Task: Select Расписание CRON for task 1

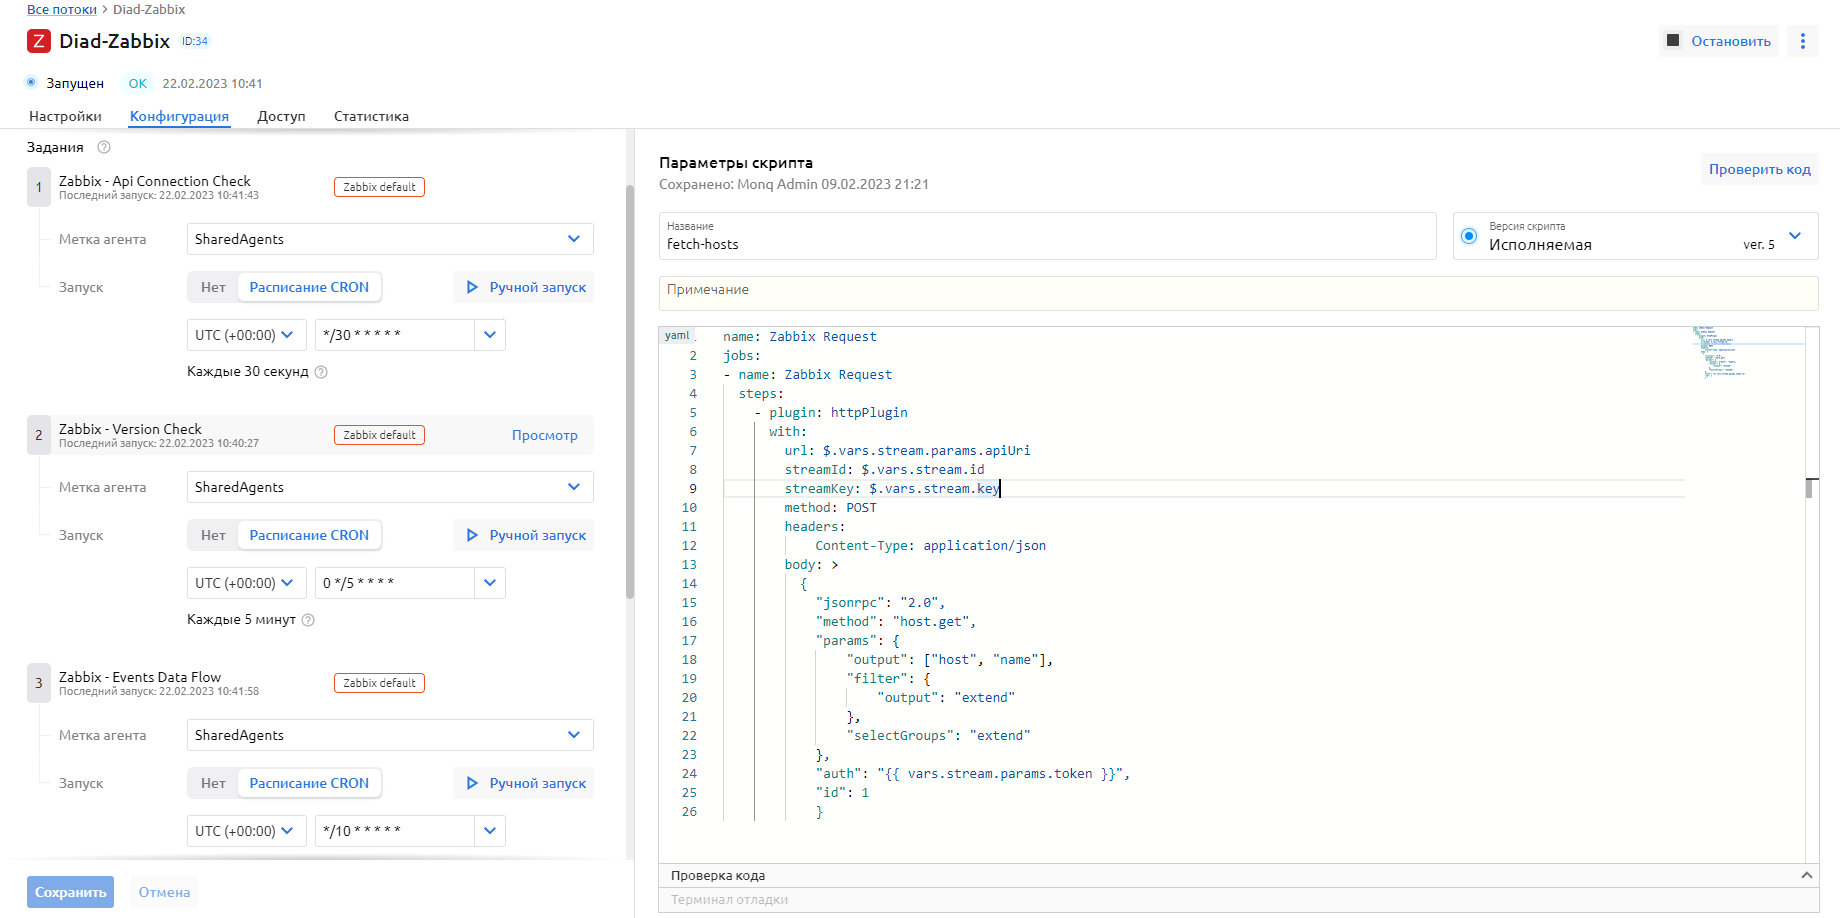Action: tap(309, 287)
